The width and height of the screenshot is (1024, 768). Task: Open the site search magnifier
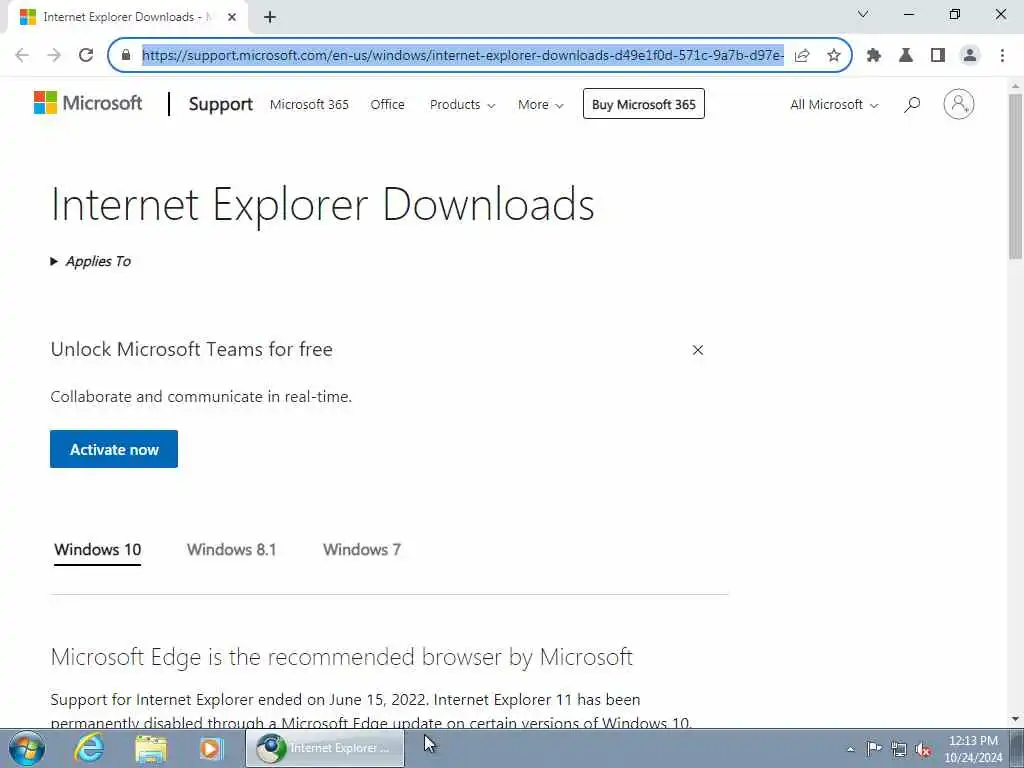coord(912,104)
